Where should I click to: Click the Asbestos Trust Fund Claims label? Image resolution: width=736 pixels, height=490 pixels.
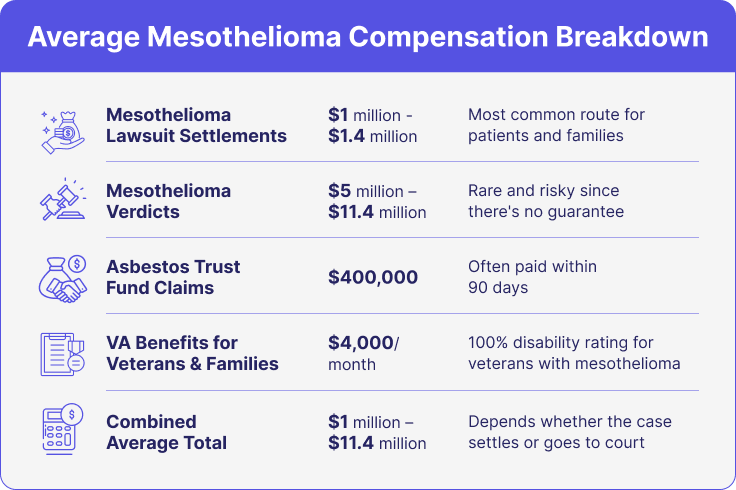173,277
